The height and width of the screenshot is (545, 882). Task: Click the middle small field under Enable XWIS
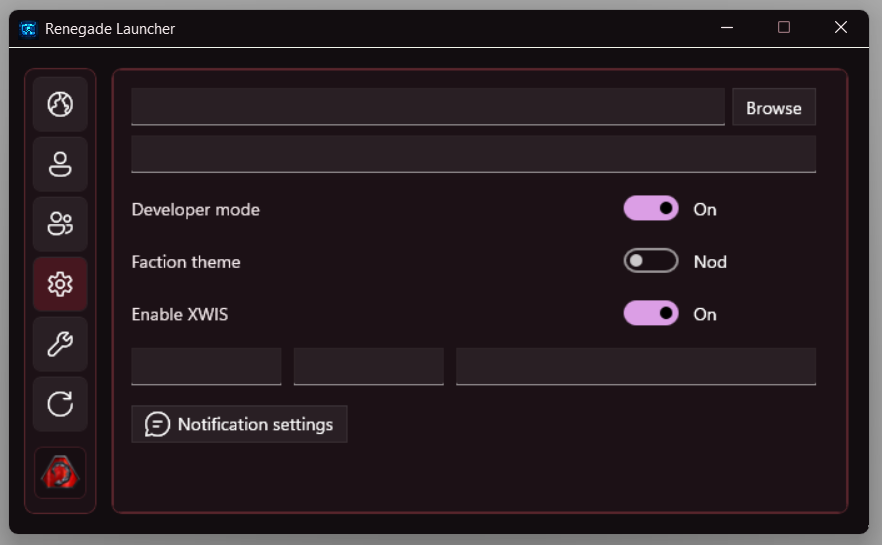(x=368, y=367)
